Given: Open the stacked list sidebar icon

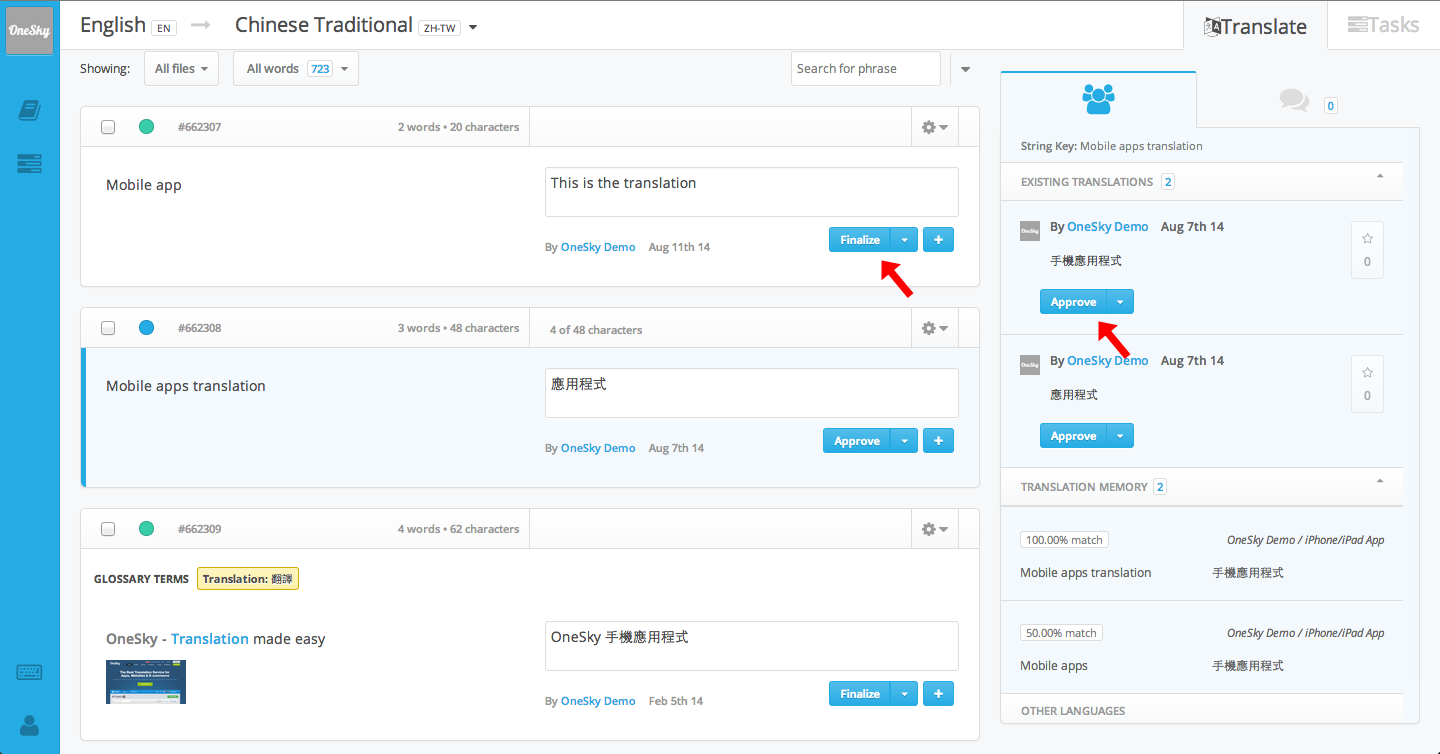Looking at the screenshot, I should pos(30,164).
